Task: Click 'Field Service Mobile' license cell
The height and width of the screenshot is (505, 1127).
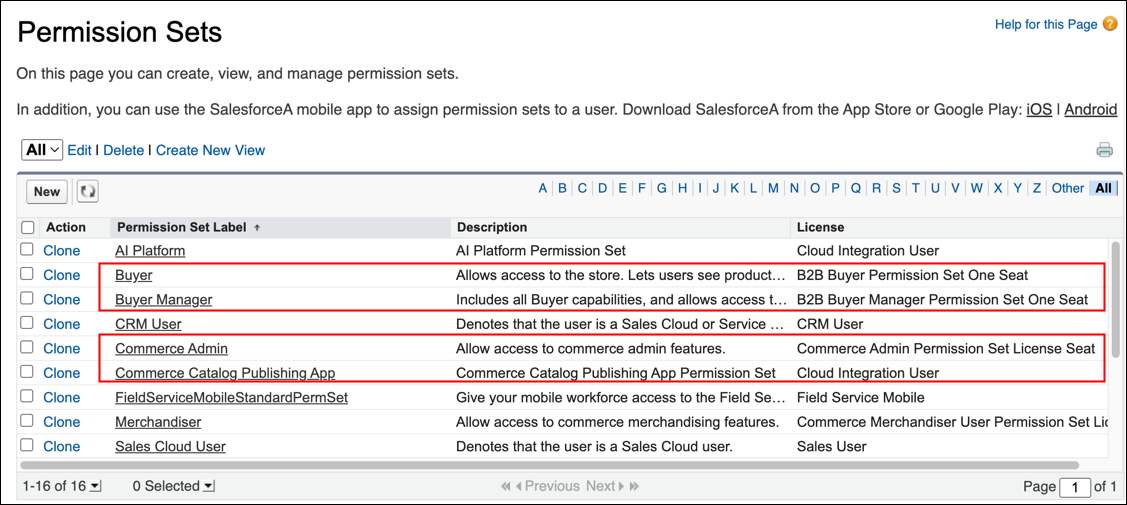Action: (x=861, y=397)
